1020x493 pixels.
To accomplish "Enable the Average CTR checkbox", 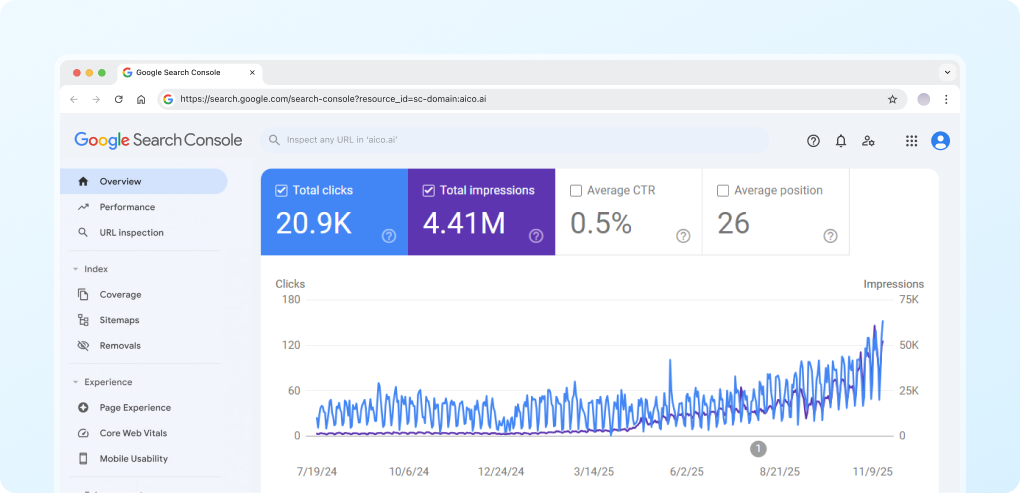I will point(576,190).
